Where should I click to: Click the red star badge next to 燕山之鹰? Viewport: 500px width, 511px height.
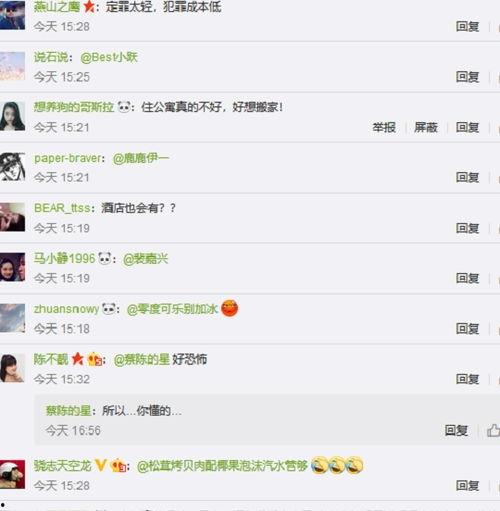(x=89, y=6)
